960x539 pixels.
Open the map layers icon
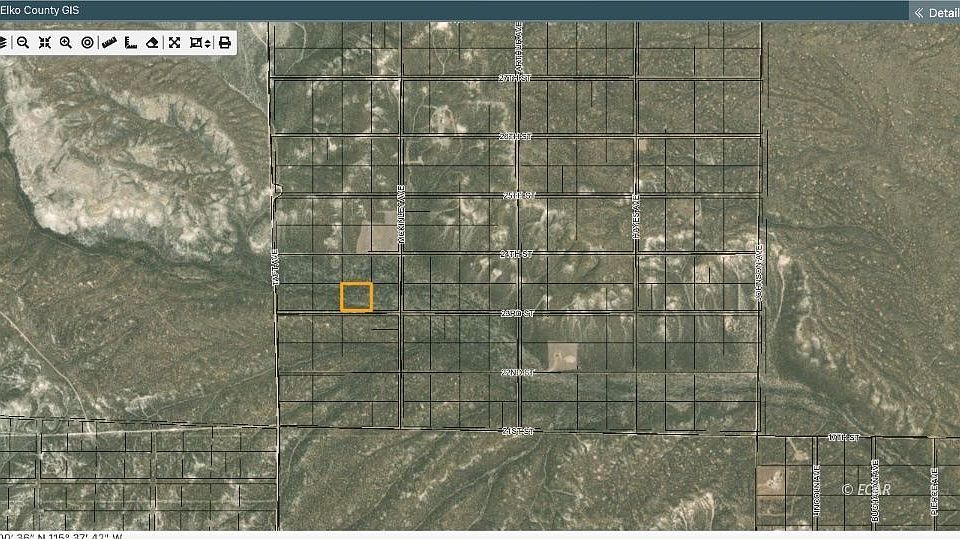point(3,42)
